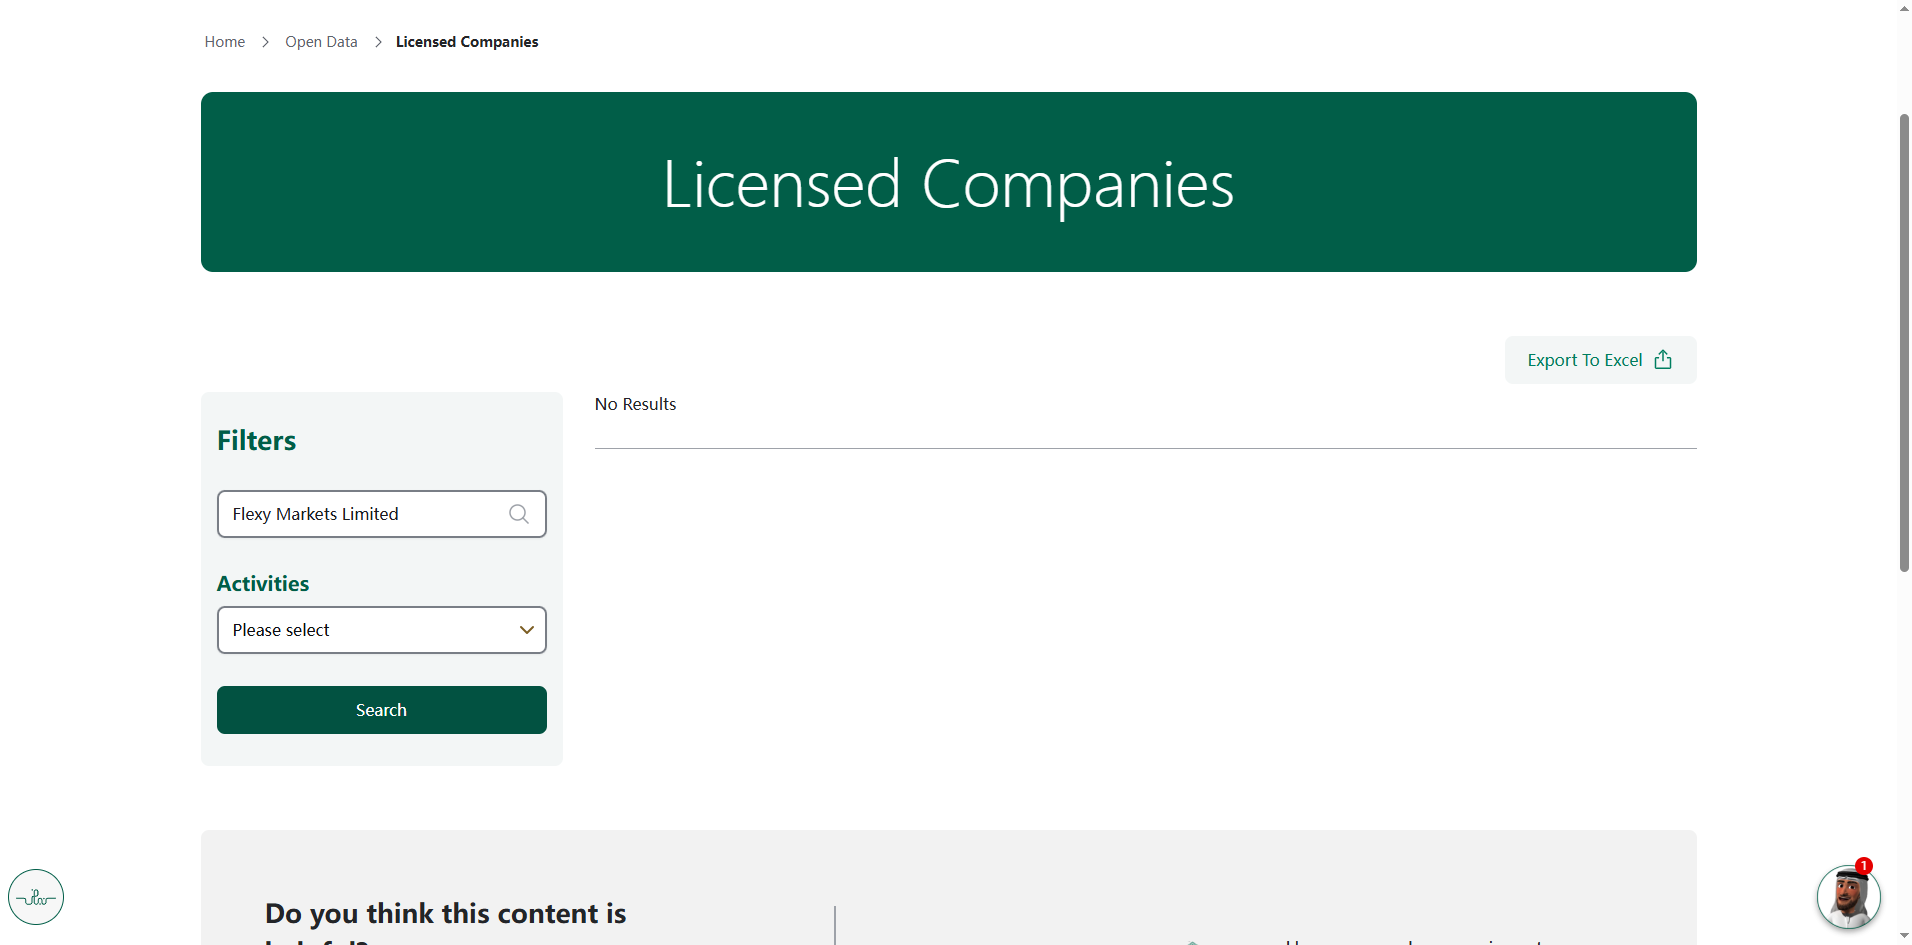
Task: Click the vertical page scrollbar thumb
Action: click(1904, 340)
